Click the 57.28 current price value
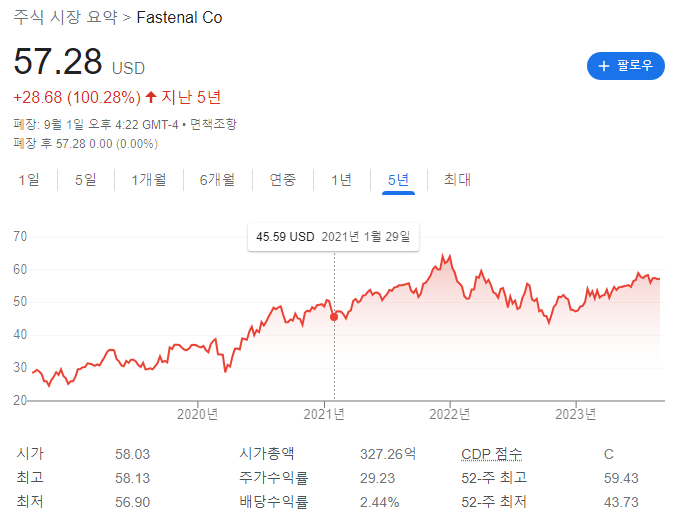673x518 pixels. [58, 61]
